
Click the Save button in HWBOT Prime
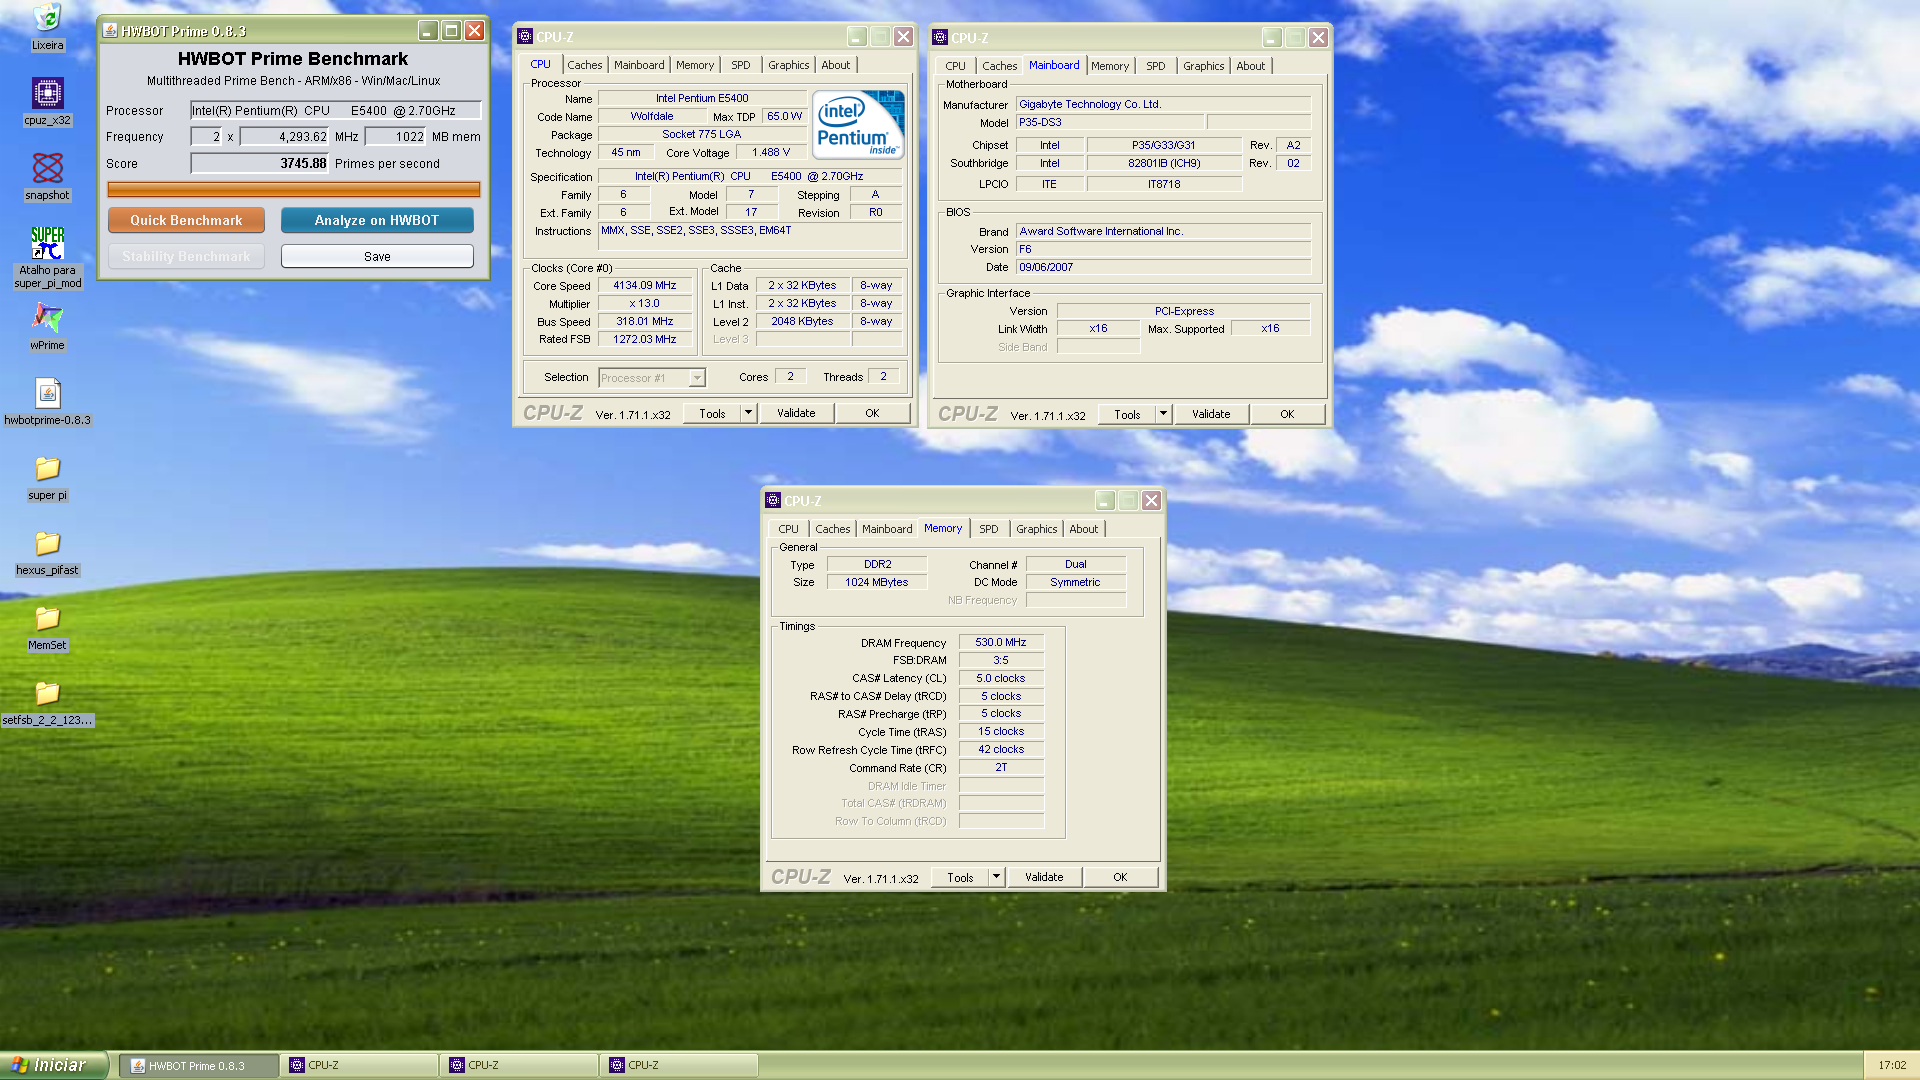[377, 257]
